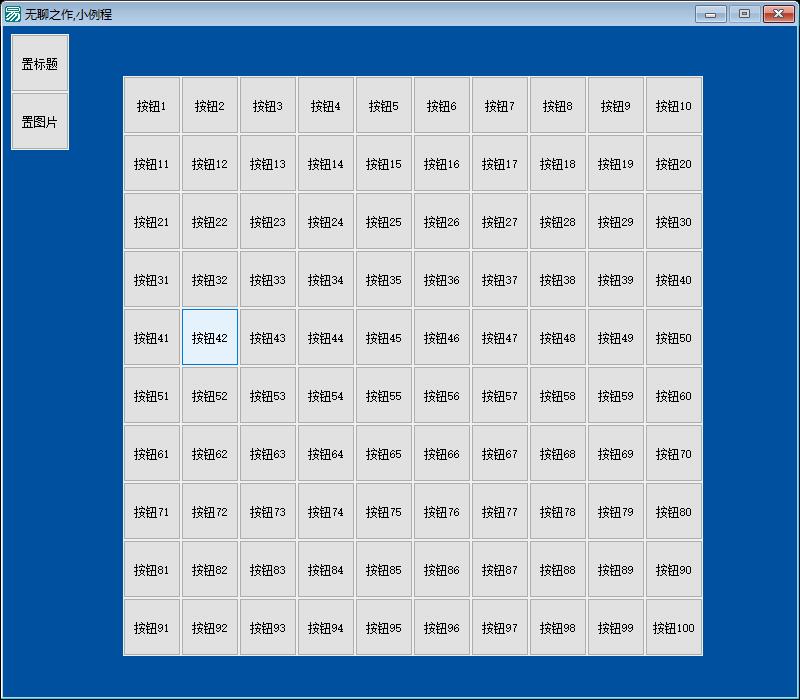
Task: Click the last button 按钮100
Action: pyautogui.click(x=673, y=627)
